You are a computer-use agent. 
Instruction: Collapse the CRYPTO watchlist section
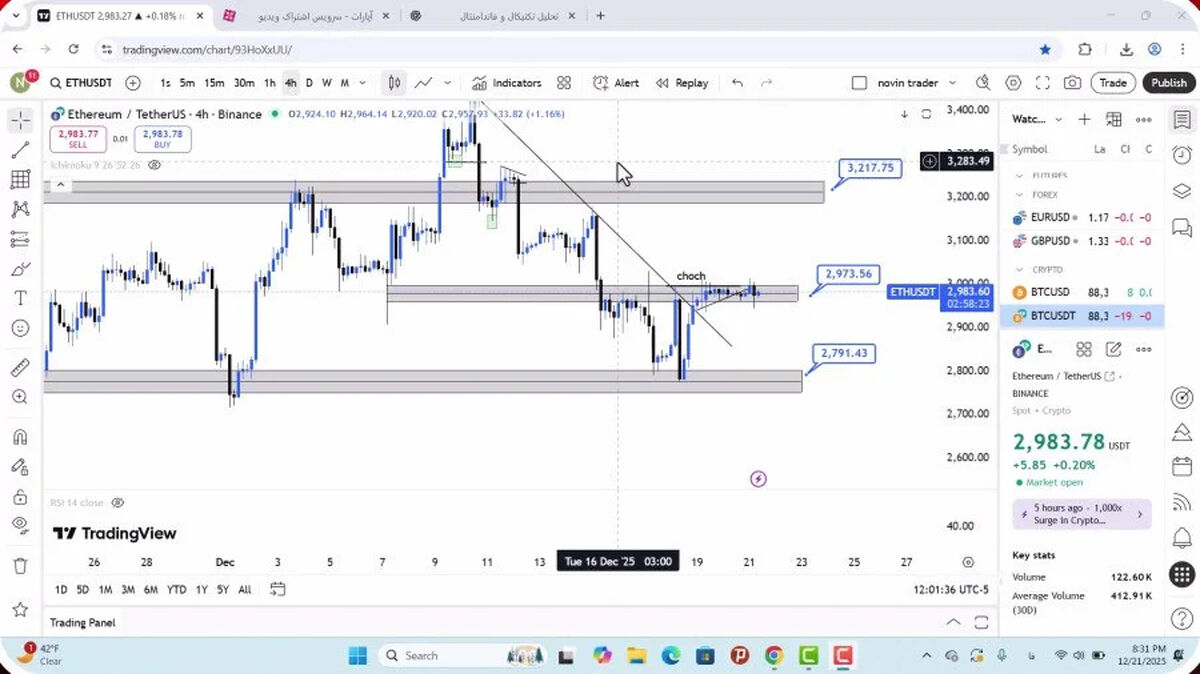click(x=1020, y=269)
